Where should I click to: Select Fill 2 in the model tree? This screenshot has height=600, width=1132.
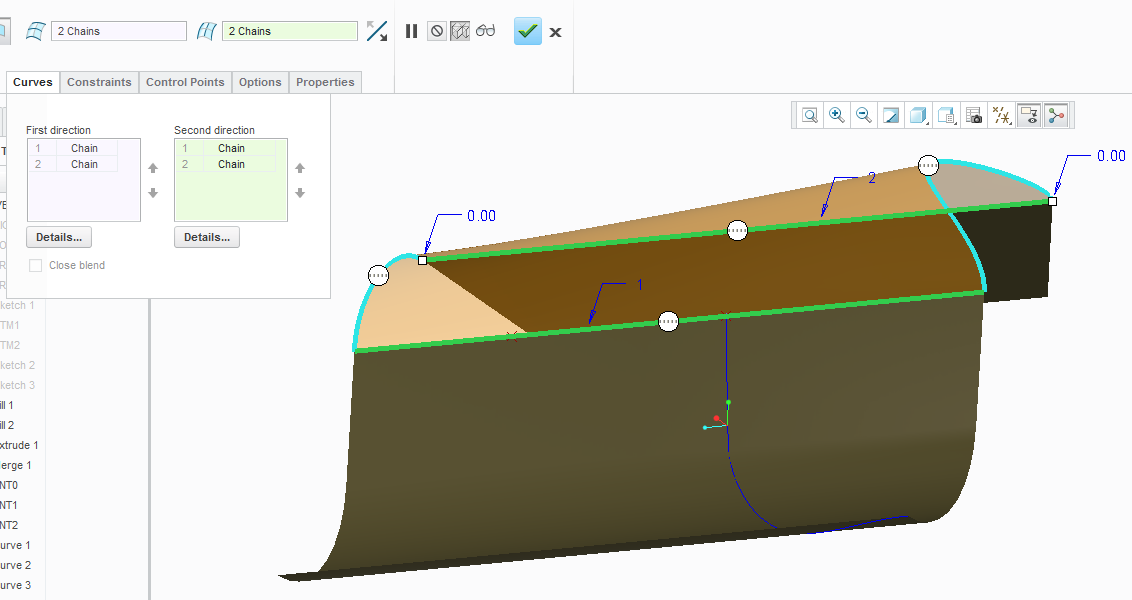pyautogui.click(x=7, y=425)
